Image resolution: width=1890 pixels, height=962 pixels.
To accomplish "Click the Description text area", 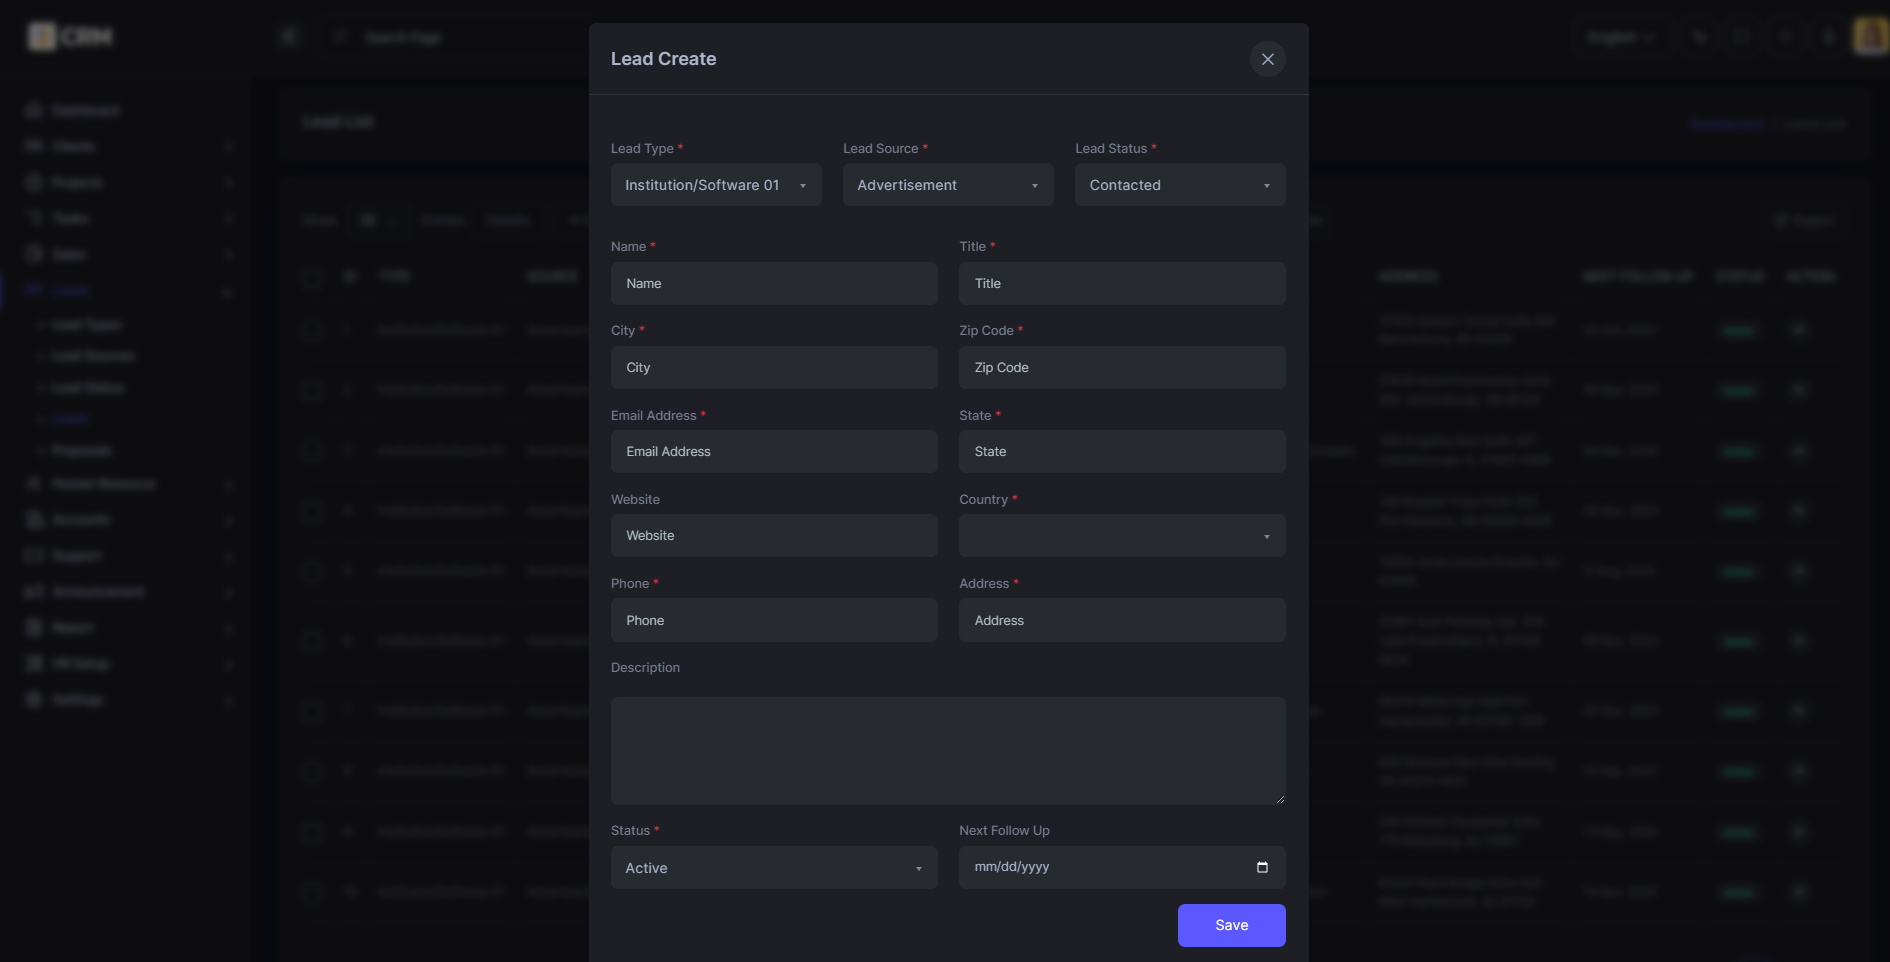I will [x=947, y=751].
